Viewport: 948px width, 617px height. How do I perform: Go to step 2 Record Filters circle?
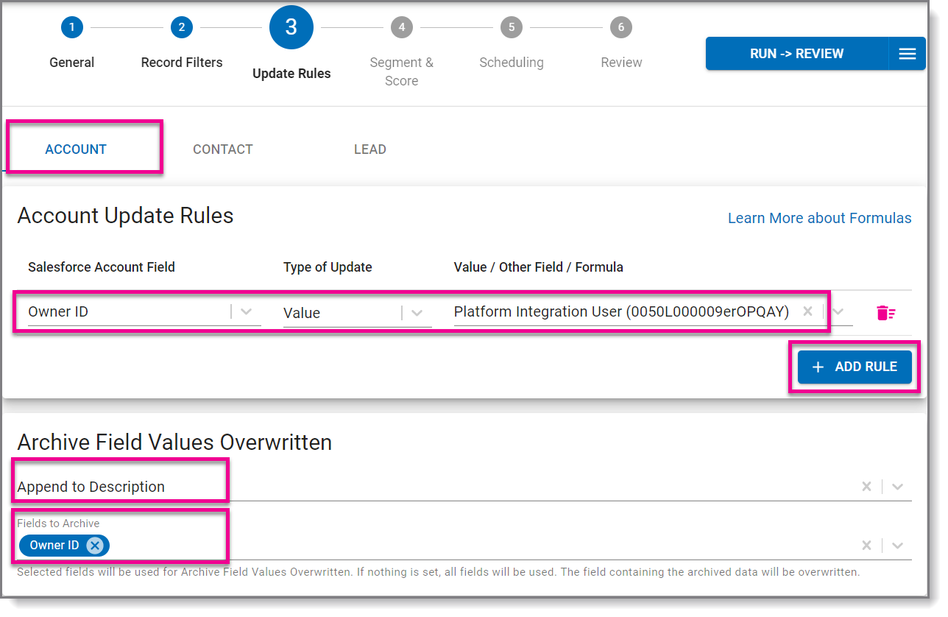click(x=181, y=27)
